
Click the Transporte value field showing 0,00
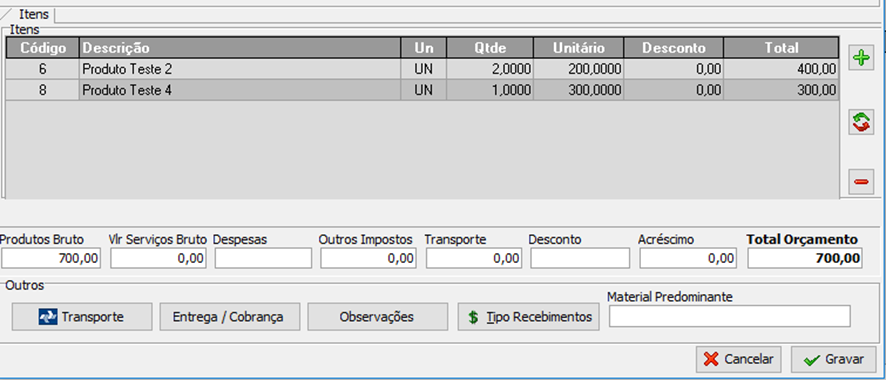pos(474,258)
